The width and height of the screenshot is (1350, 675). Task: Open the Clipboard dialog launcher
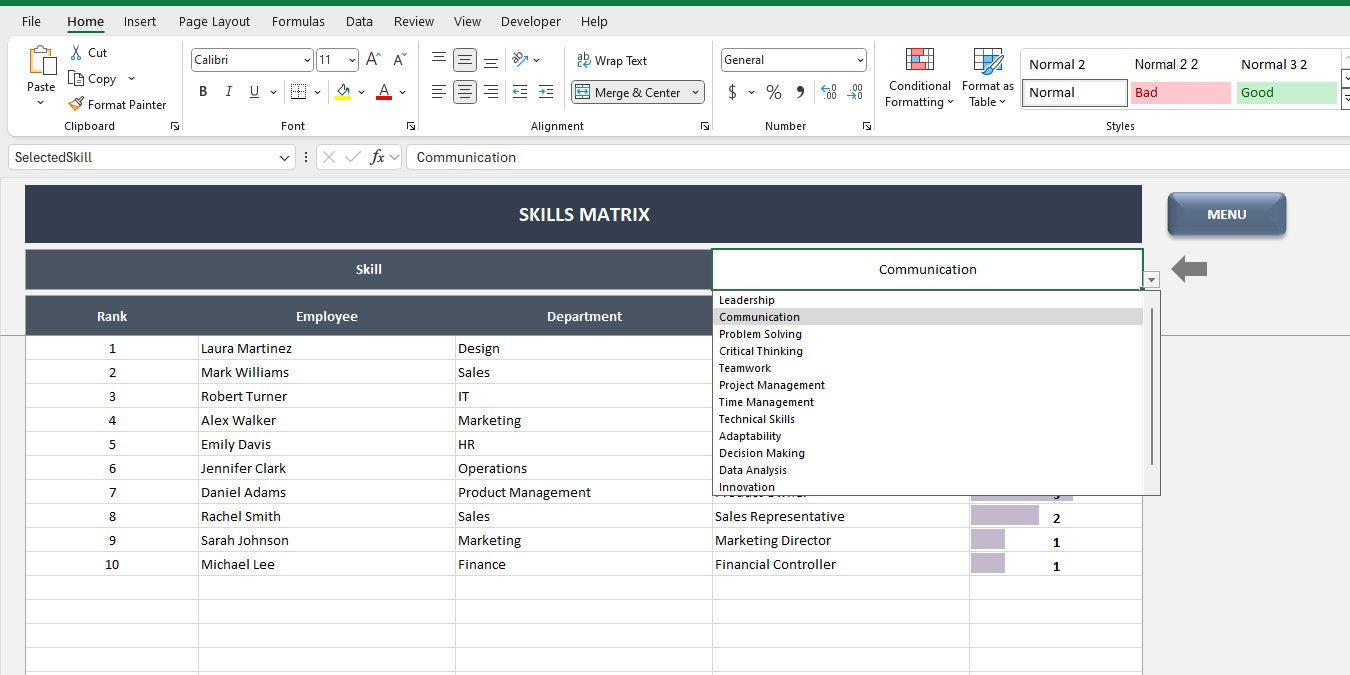tap(175, 126)
